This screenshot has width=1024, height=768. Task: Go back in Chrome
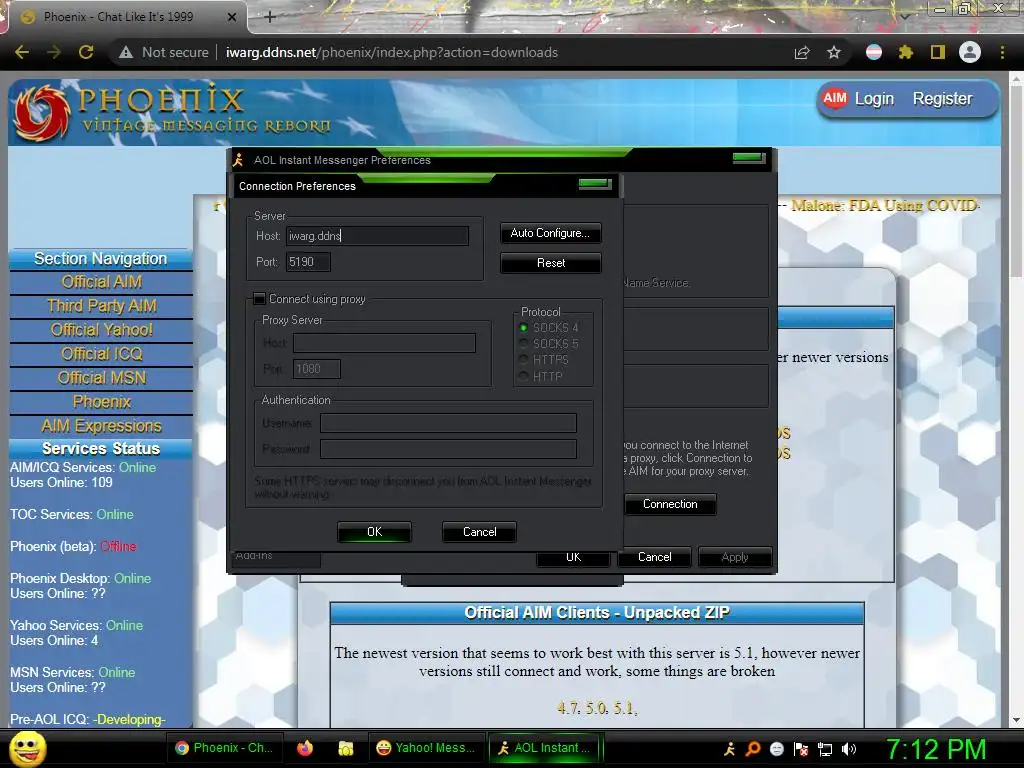coord(22,52)
